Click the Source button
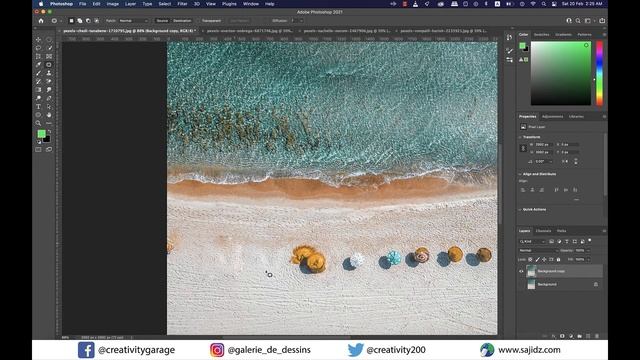The height and width of the screenshot is (360, 640). [162, 21]
